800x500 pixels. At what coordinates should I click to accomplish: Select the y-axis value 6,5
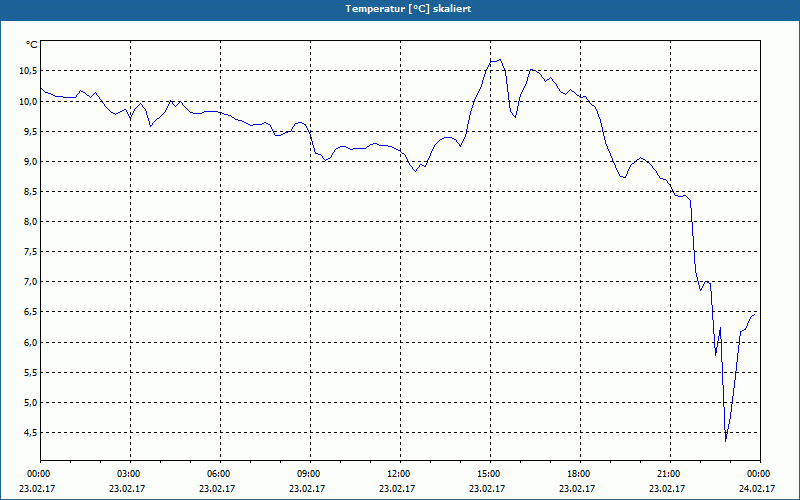coord(30,312)
